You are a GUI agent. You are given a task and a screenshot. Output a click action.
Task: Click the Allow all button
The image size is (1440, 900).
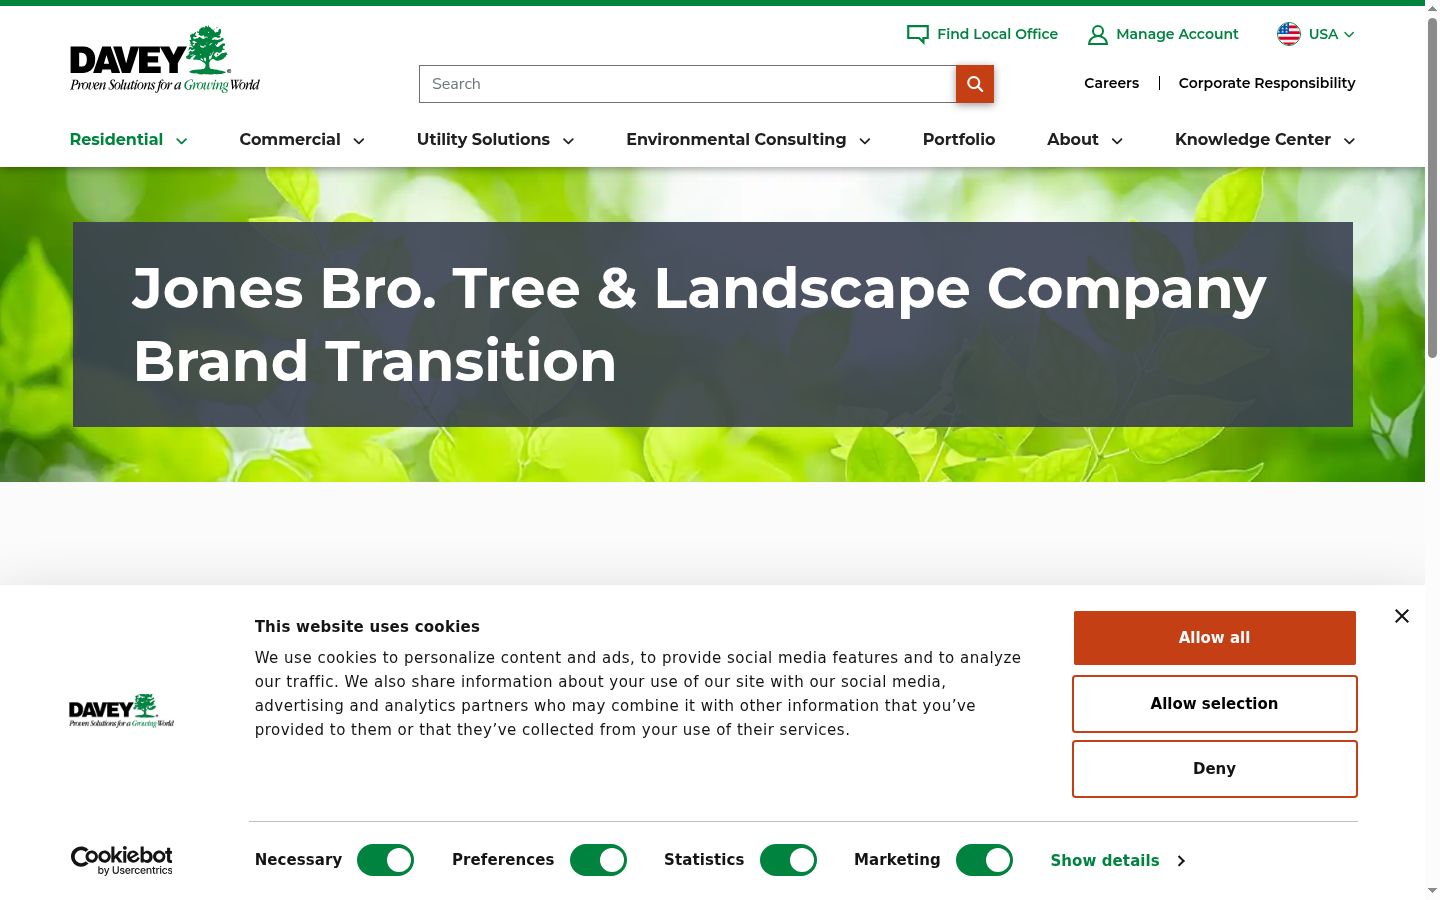[x=1214, y=638]
